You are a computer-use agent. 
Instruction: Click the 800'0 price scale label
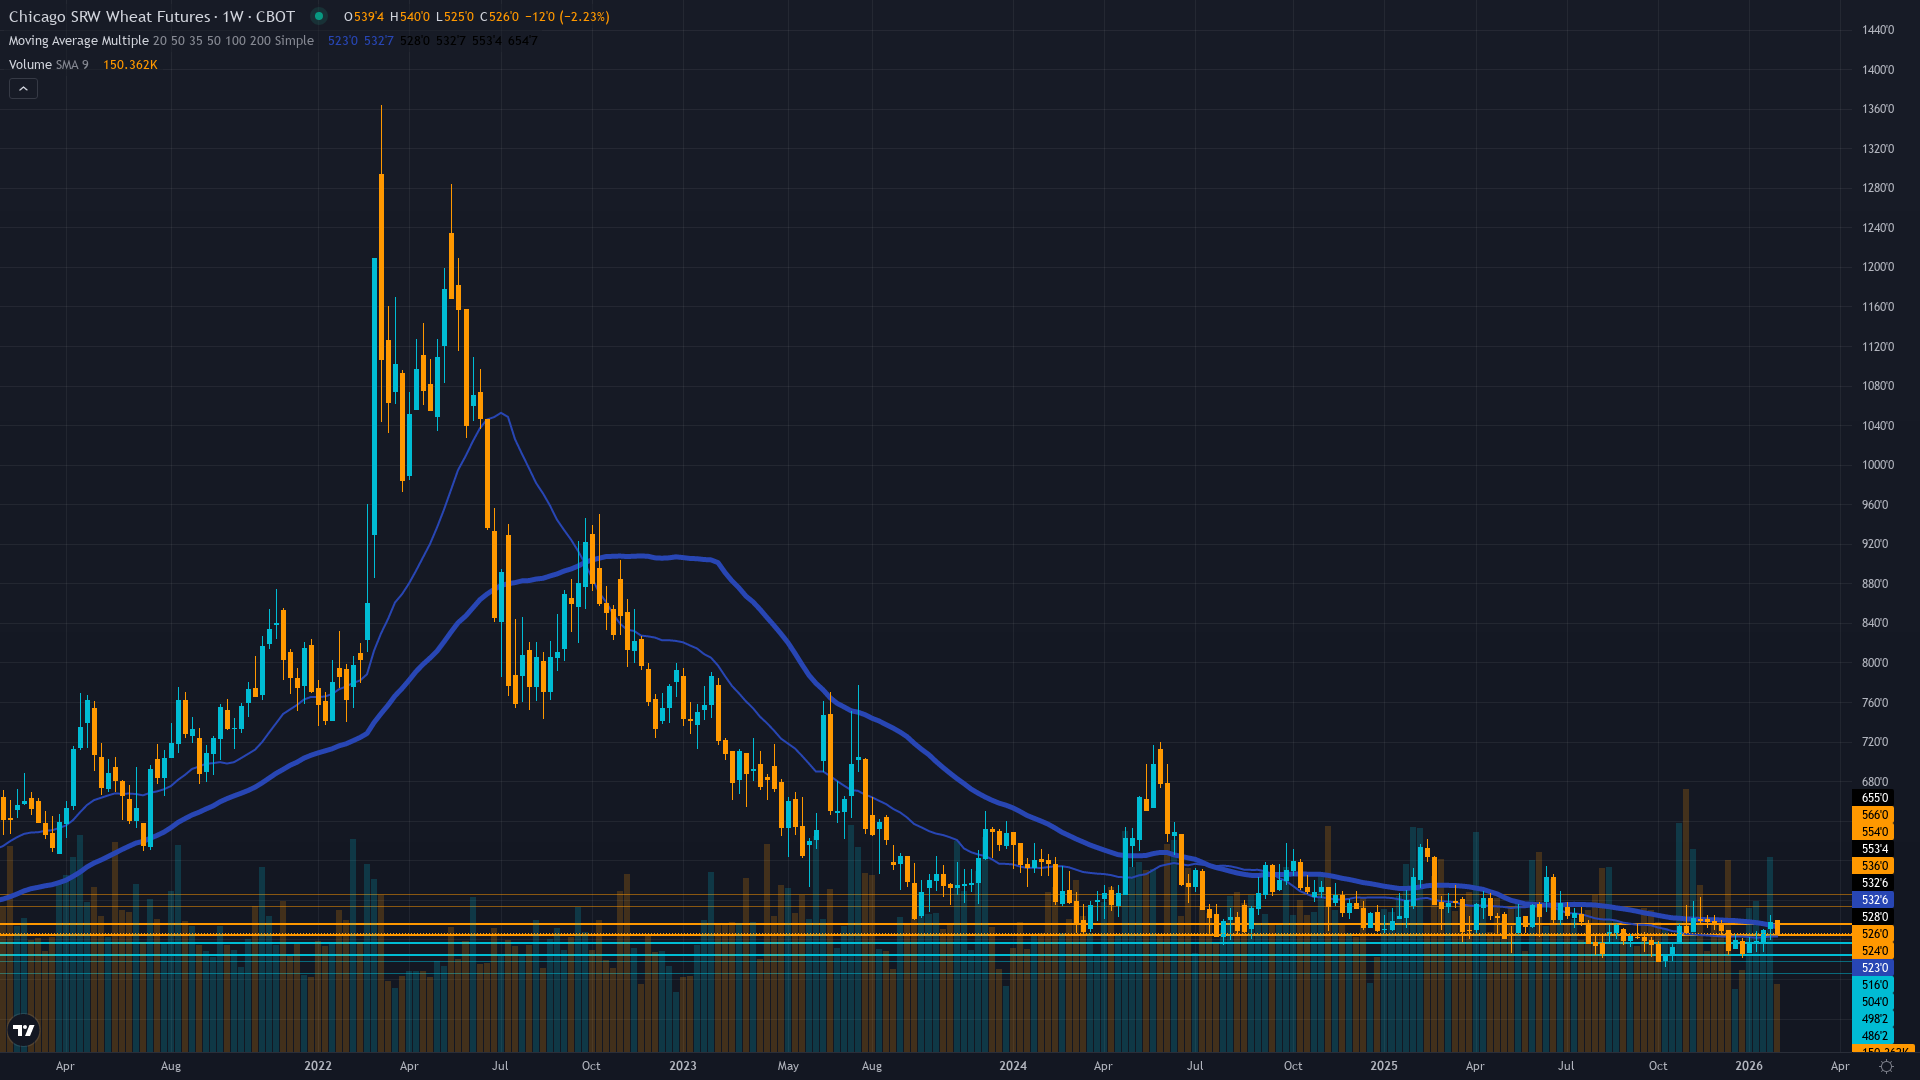coord(1874,663)
